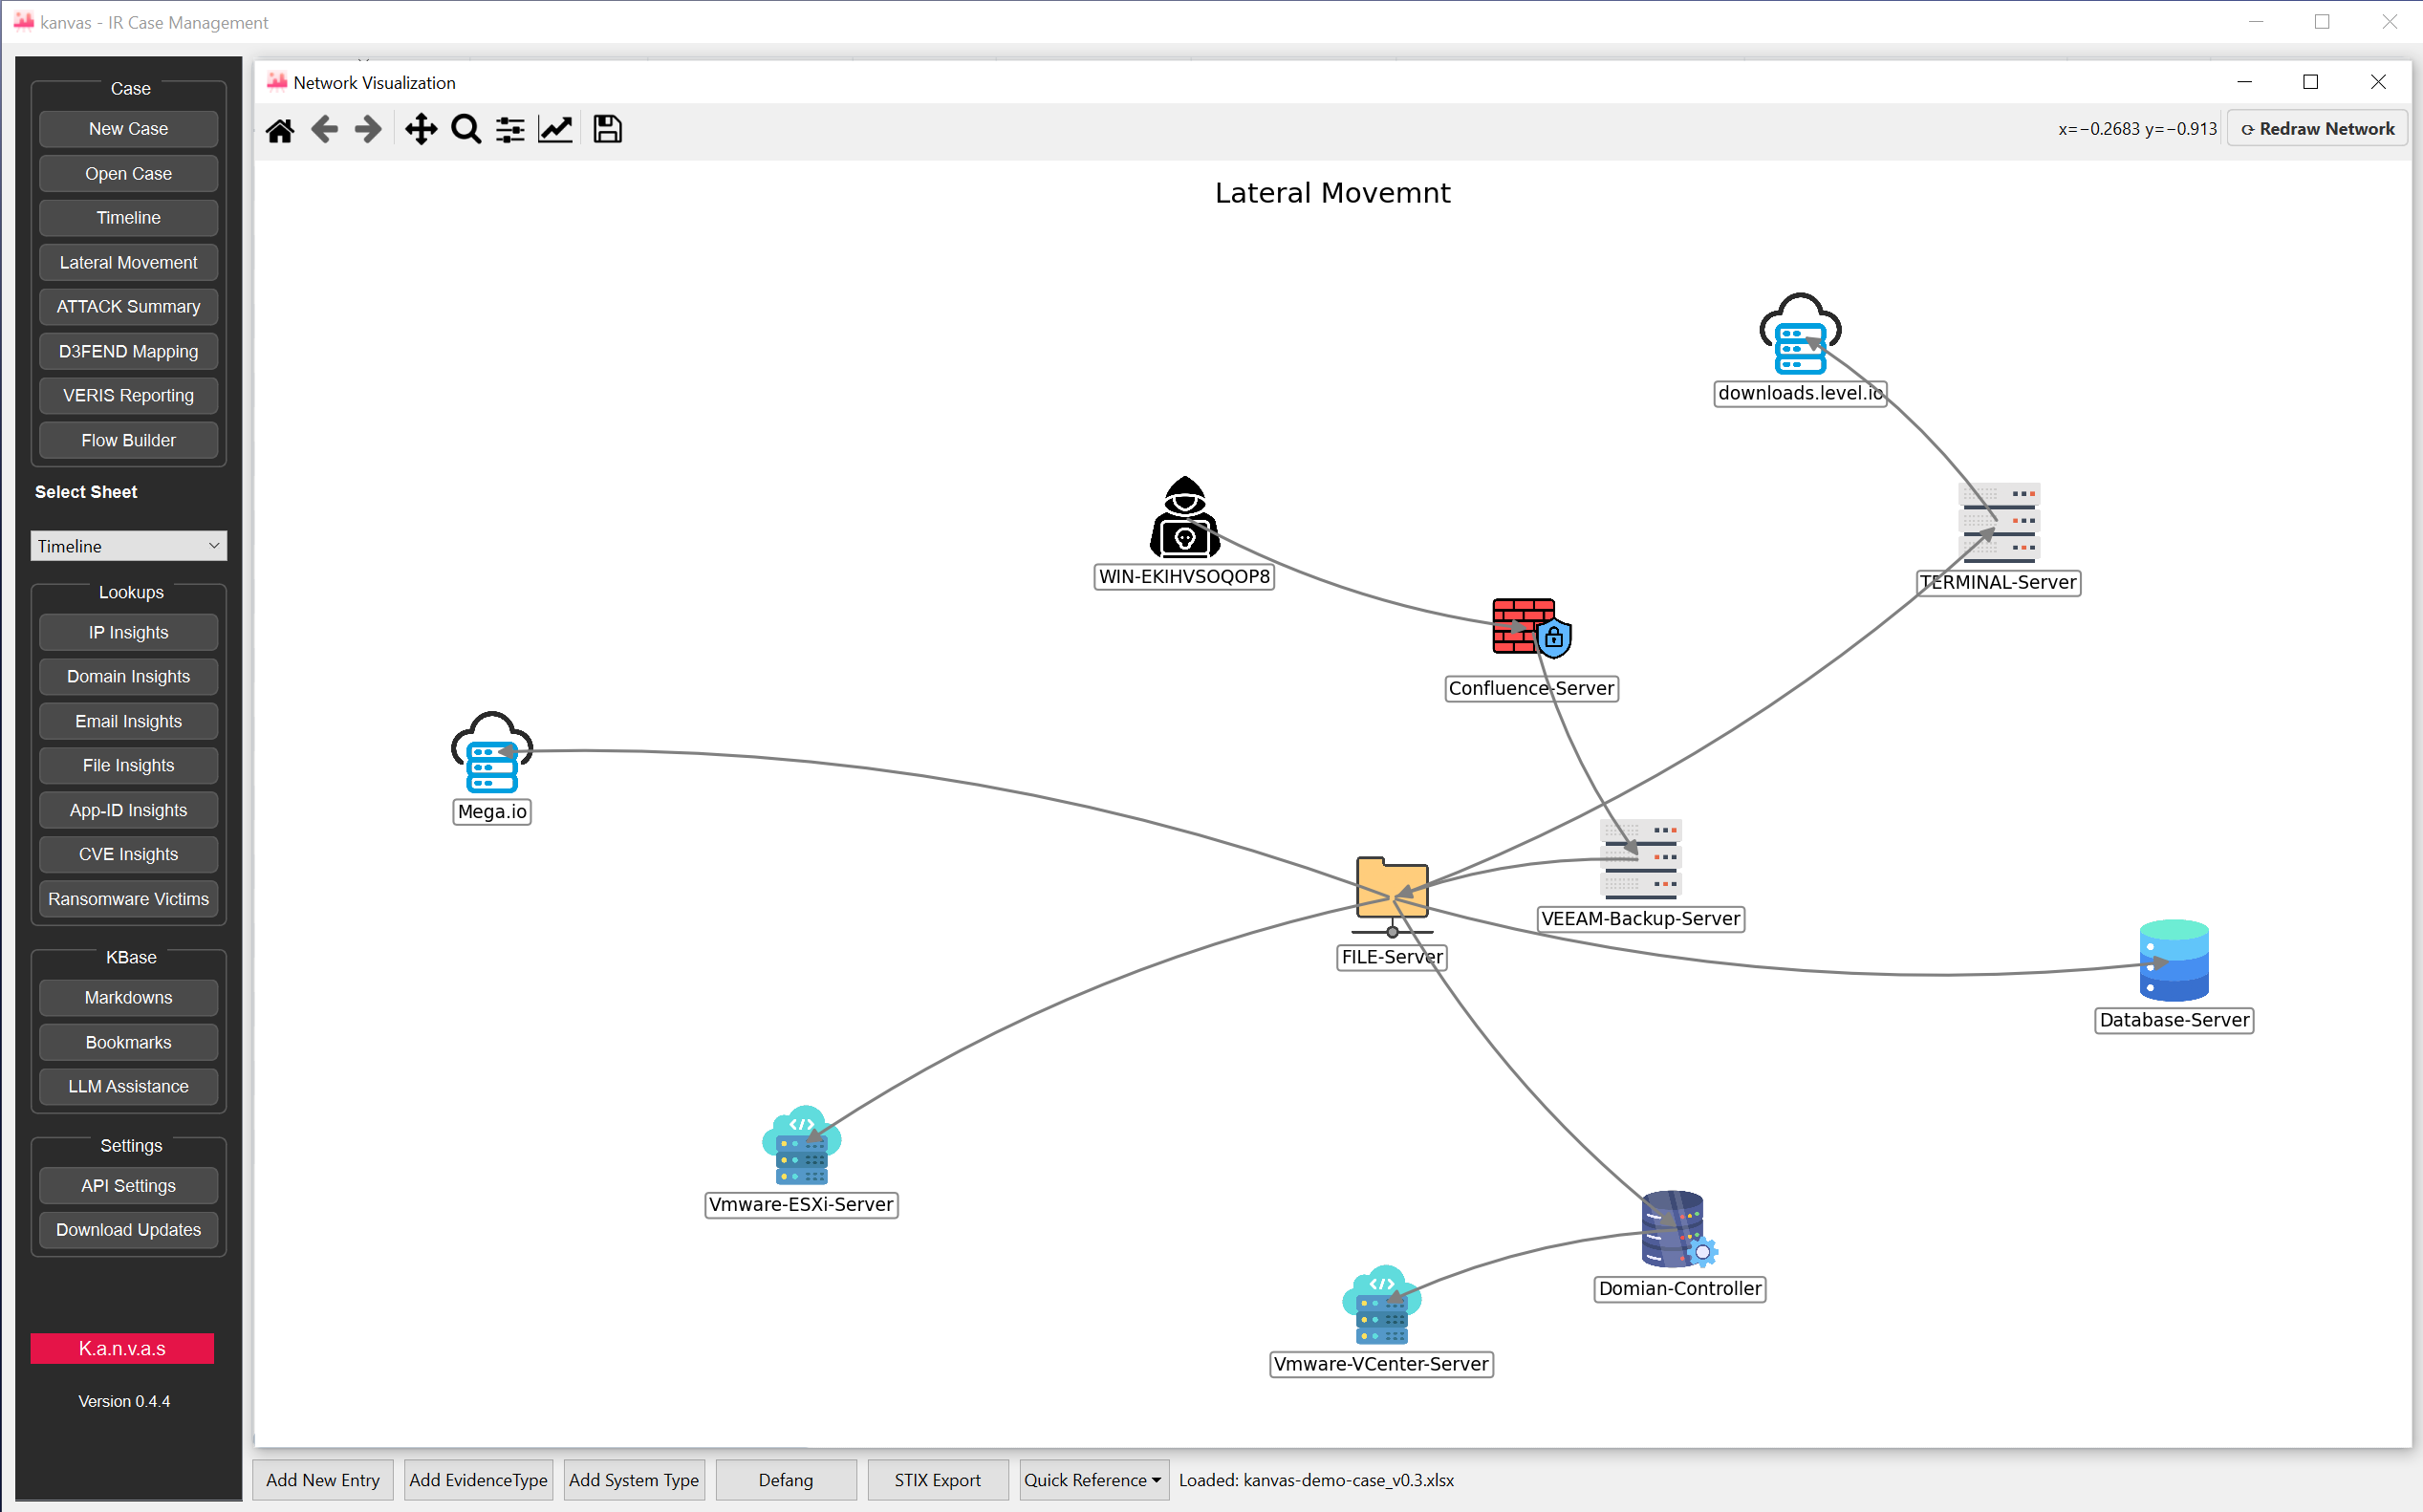Image resolution: width=2423 pixels, height=1512 pixels.
Task: Click the forward arrow in plot toolbar
Action: coord(368,130)
